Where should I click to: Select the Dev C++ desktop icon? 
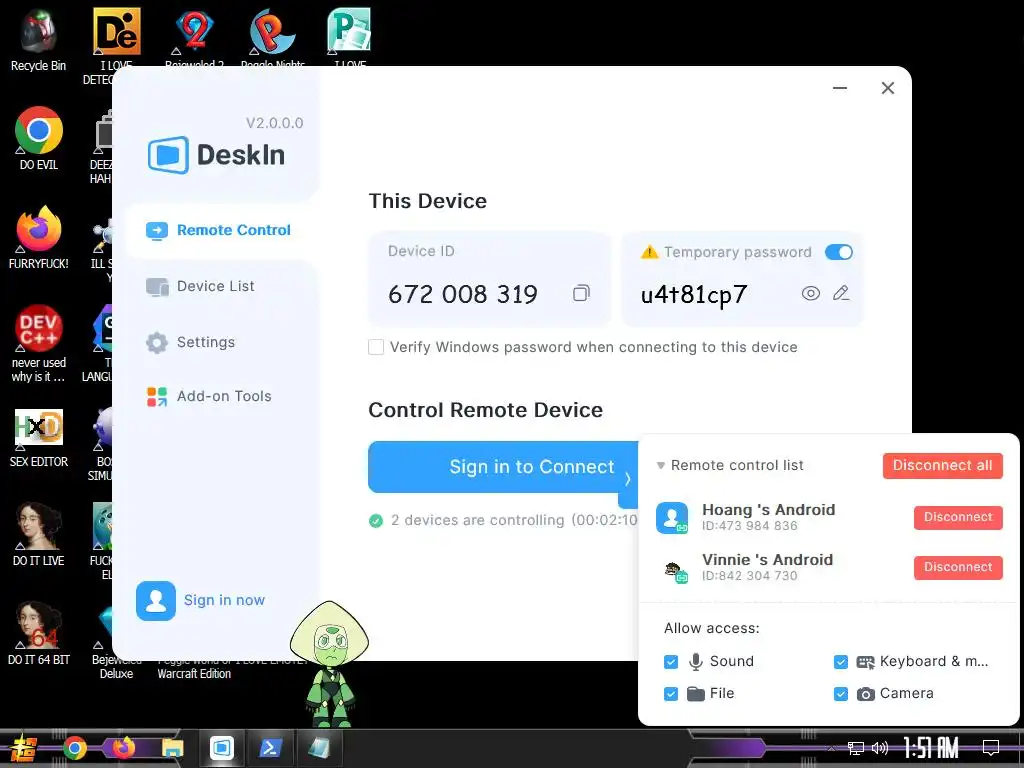coord(39,344)
